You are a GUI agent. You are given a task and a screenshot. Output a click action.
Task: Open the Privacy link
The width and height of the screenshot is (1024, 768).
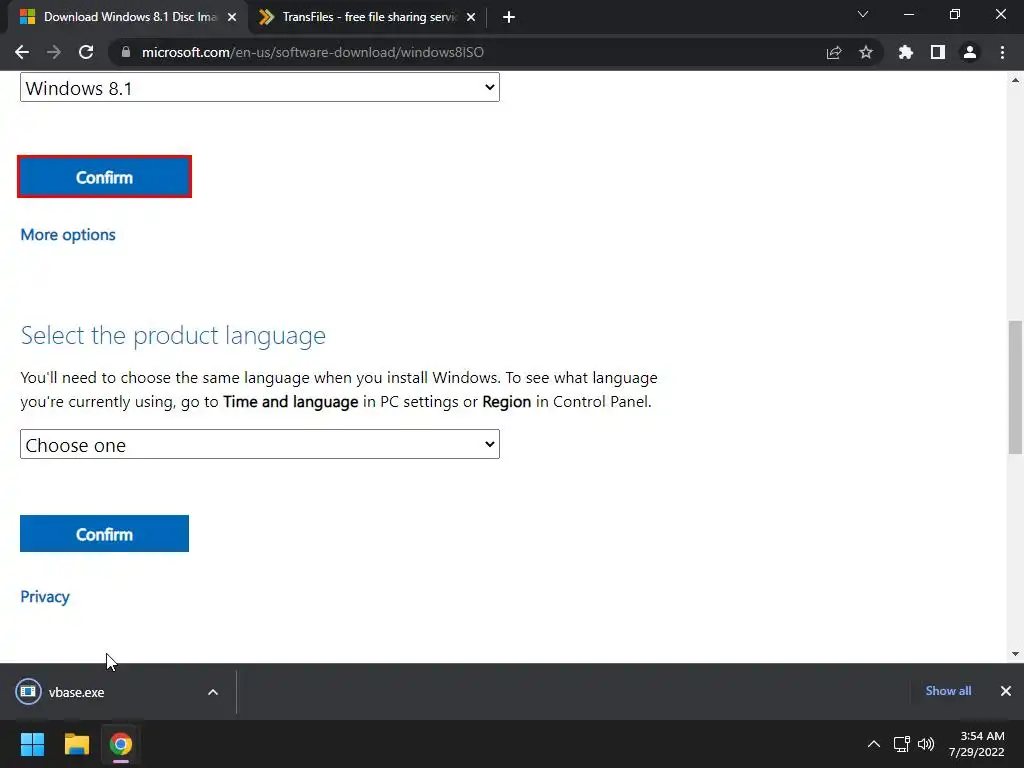click(44, 596)
